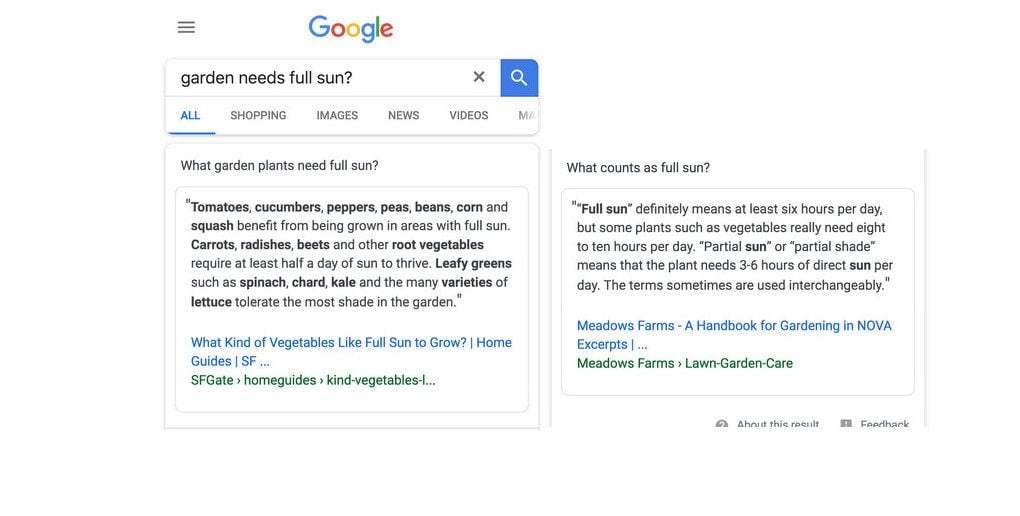Image resolution: width=1020 pixels, height=516 pixels.
Task: Open the News results tab
Action: click(x=404, y=116)
